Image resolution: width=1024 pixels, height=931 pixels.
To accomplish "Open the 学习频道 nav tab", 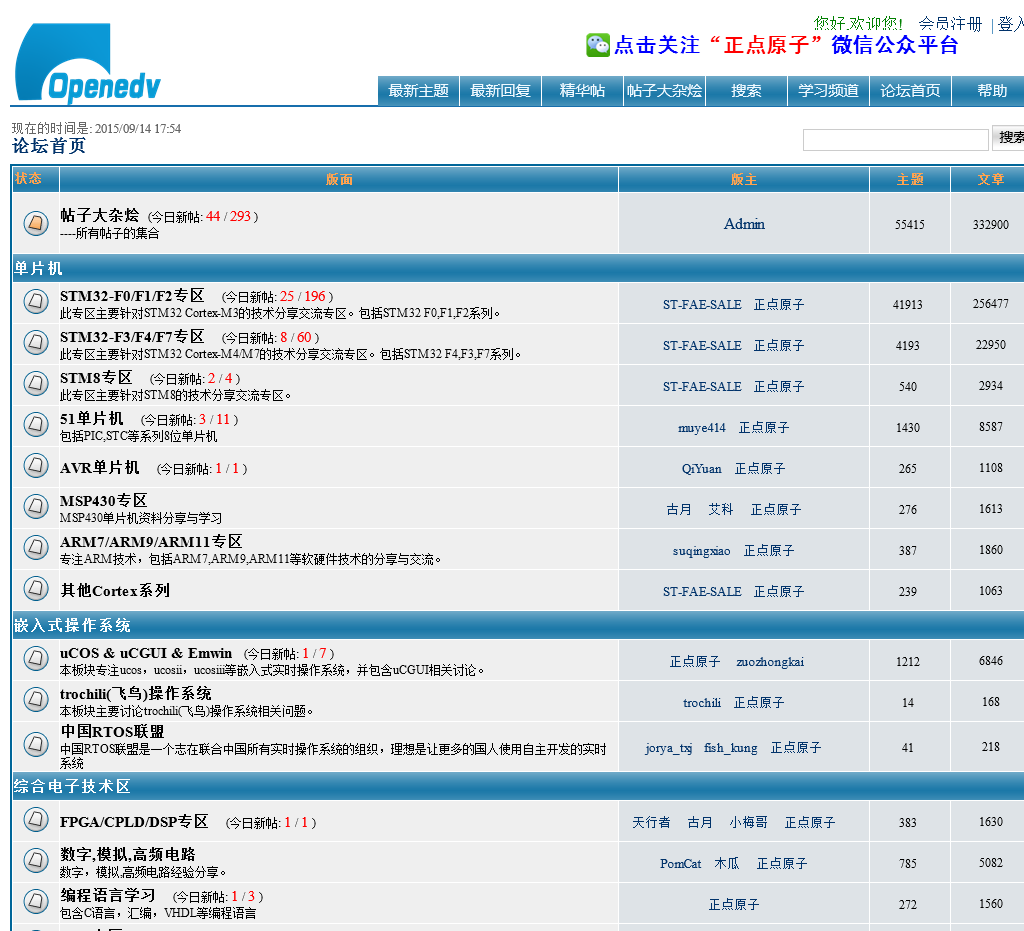I will point(828,91).
